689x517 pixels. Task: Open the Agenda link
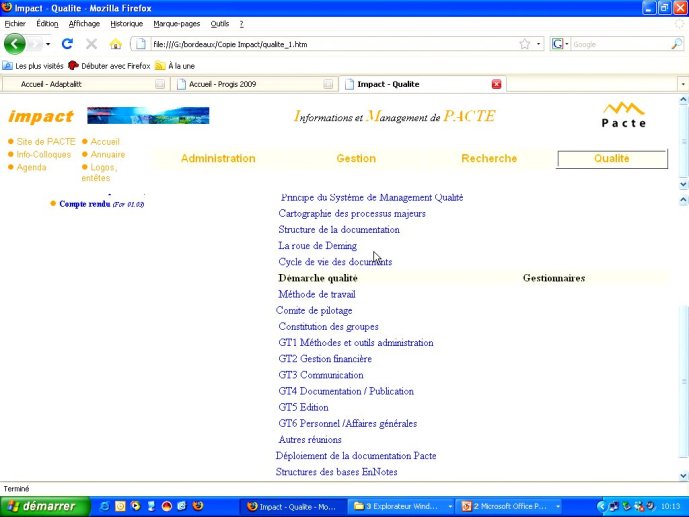tap(31, 167)
